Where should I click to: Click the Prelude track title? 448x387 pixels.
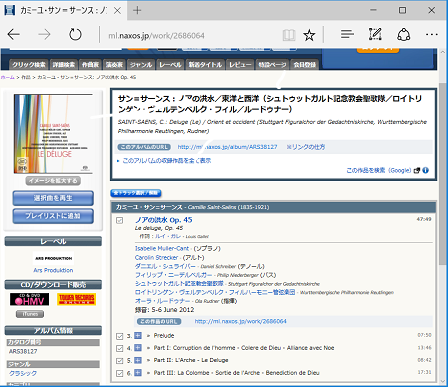point(164,335)
